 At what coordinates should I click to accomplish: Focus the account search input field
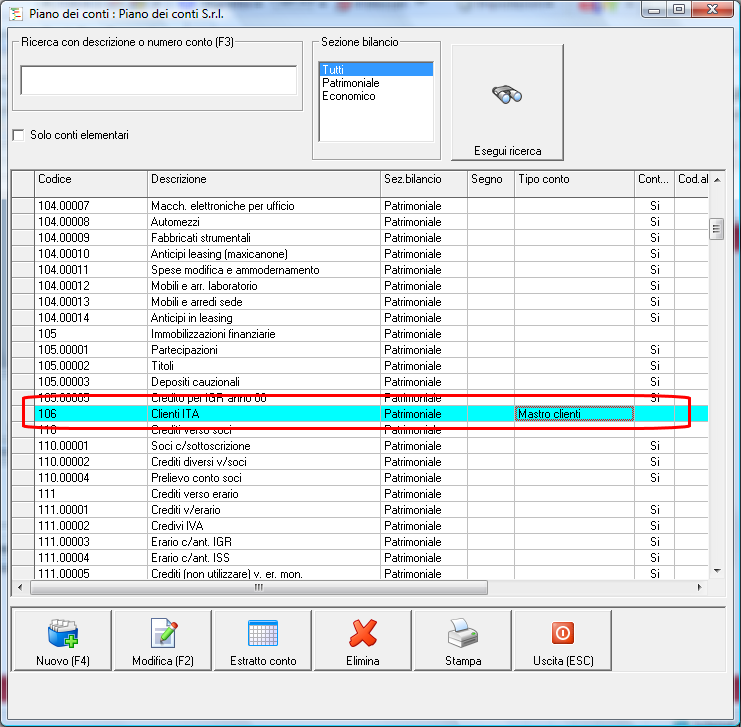pyautogui.click(x=159, y=80)
